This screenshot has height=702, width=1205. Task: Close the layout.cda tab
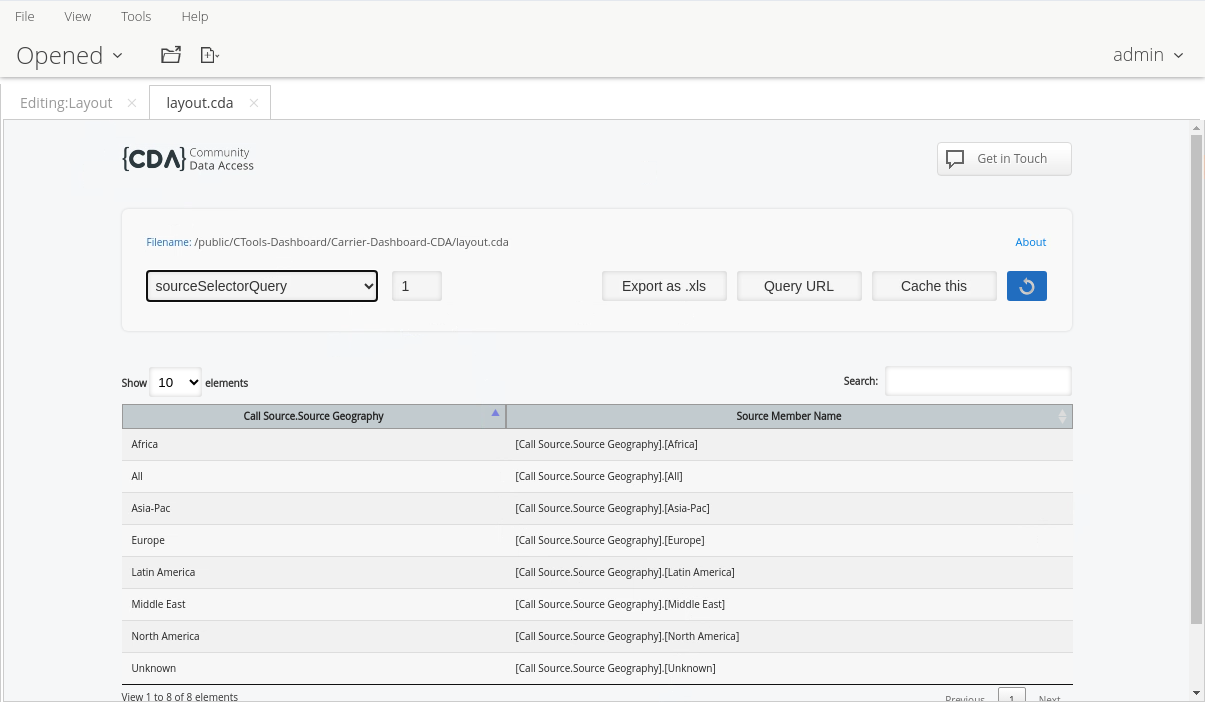(x=254, y=103)
